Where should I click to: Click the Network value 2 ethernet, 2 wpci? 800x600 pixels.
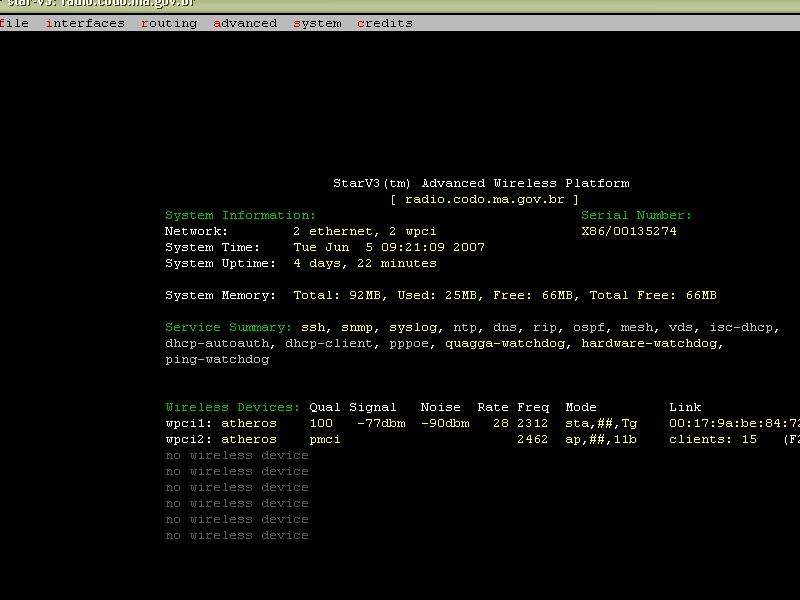click(x=365, y=231)
